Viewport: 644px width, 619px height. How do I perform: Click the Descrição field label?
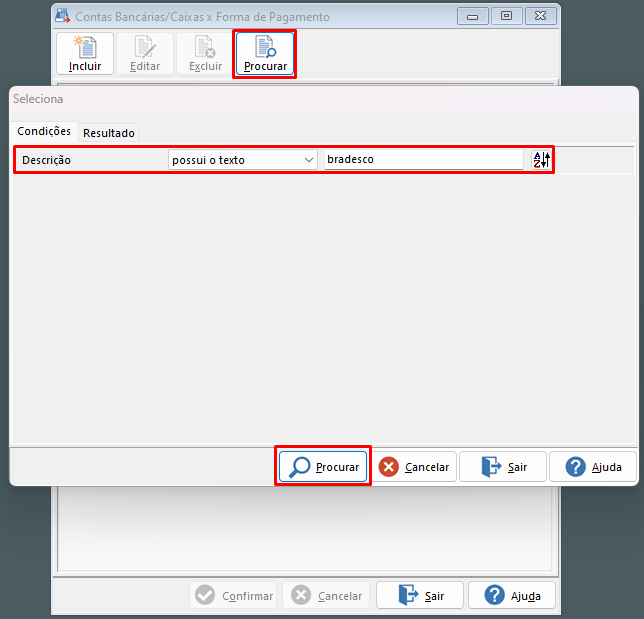click(x=46, y=160)
